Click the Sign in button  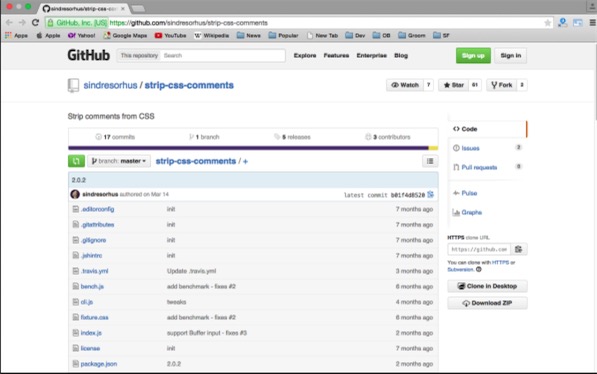coord(511,56)
